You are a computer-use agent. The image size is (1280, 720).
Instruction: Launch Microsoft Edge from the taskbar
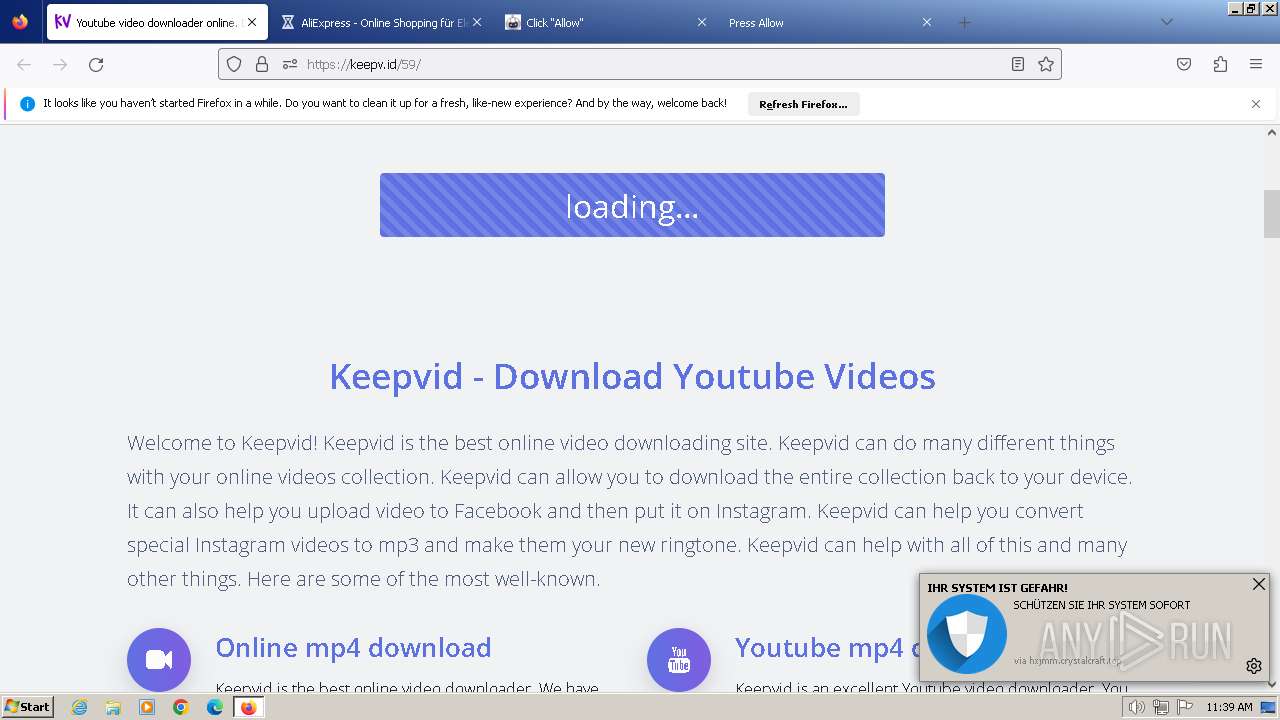215,707
